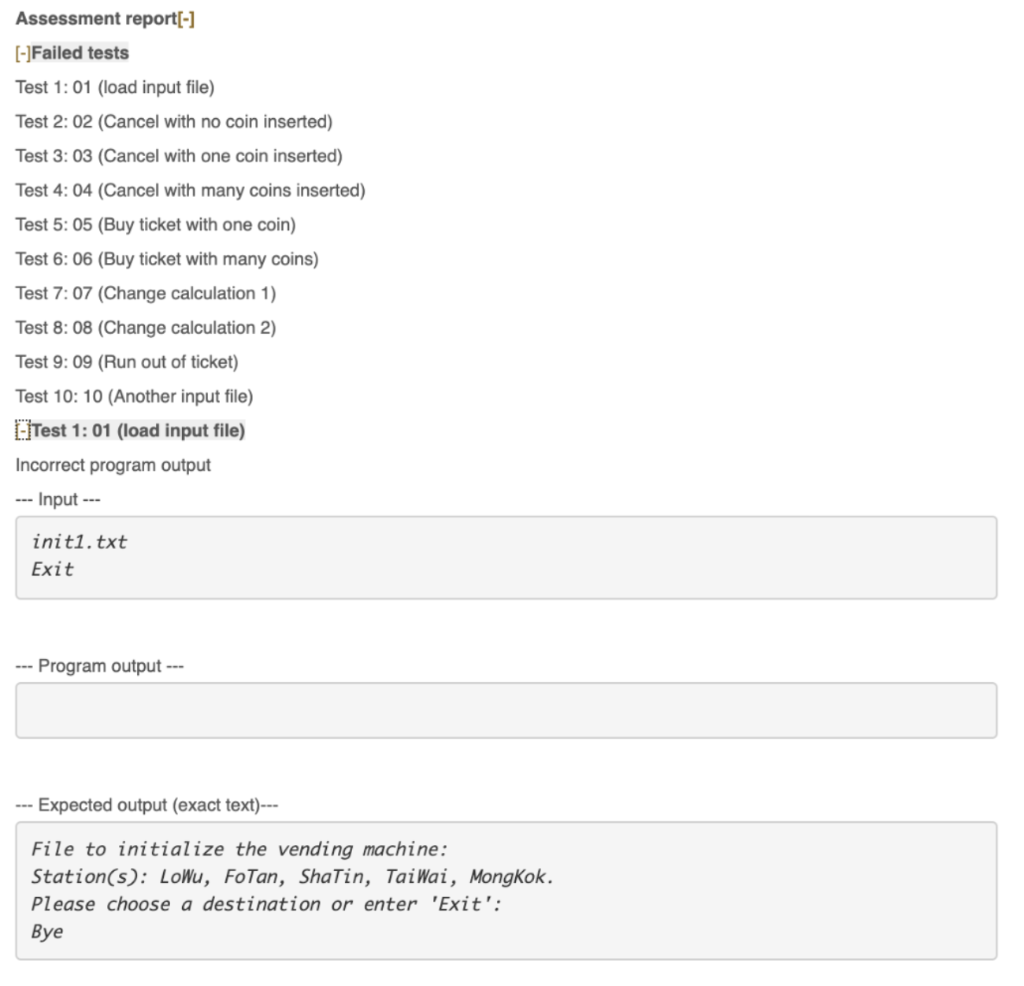
Task: Select the Input text box showing init1.txt
Action: point(505,557)
